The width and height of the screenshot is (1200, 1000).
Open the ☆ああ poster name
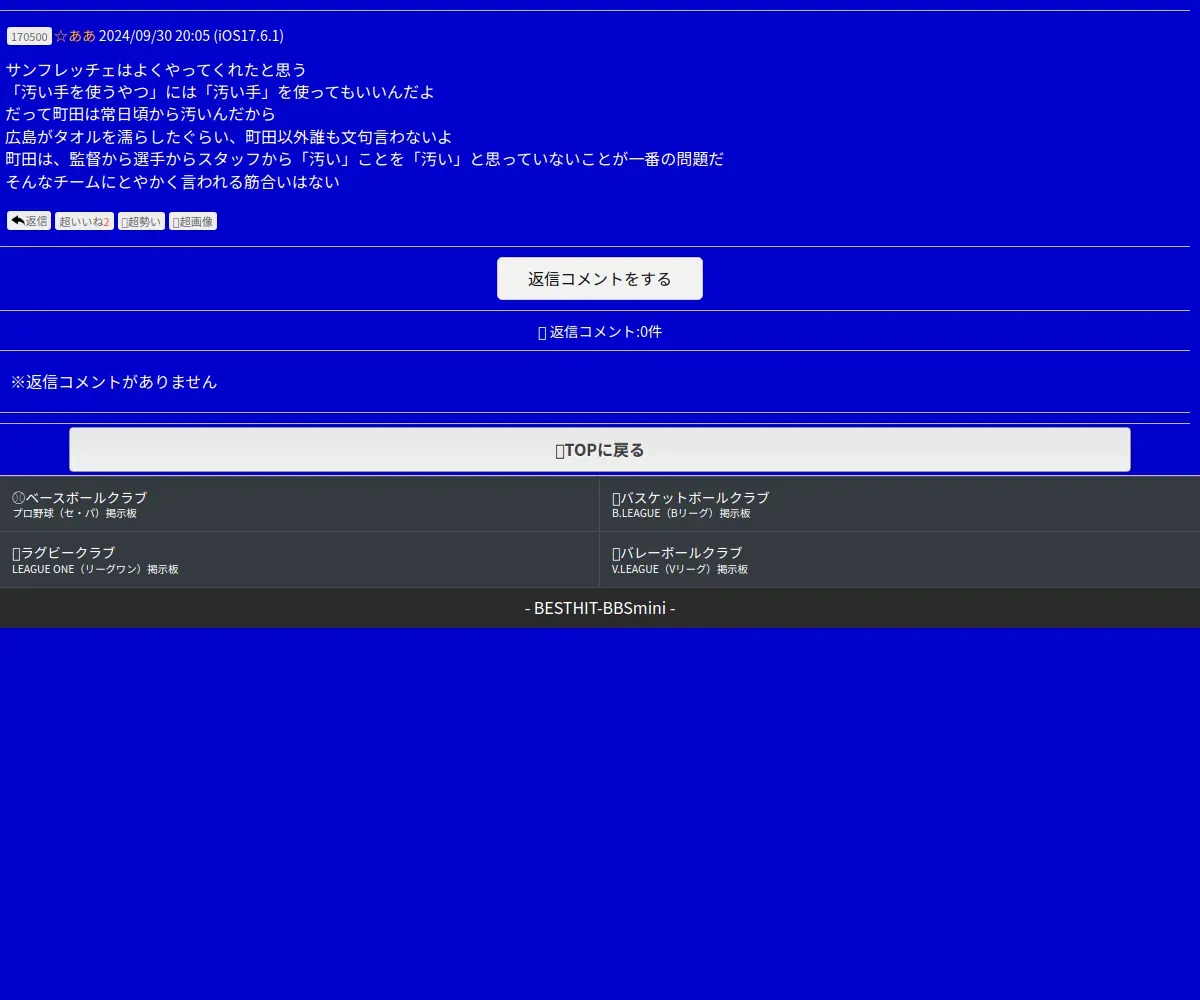(x=75, y=36)
